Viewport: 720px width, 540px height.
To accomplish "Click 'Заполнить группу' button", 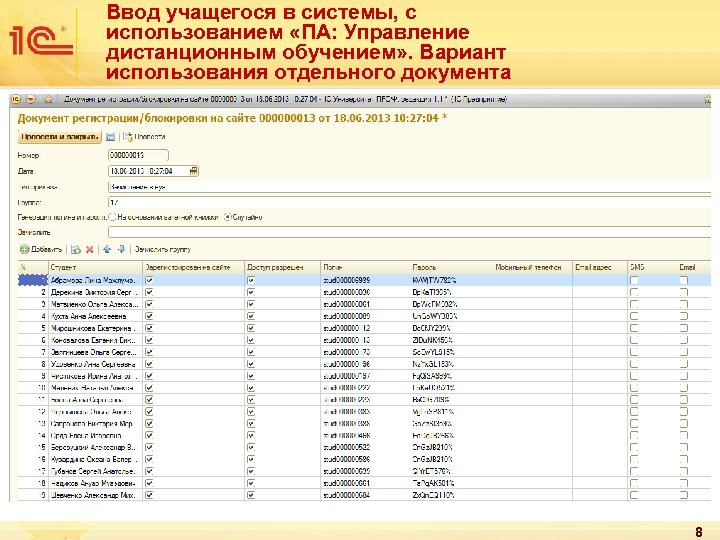I will click(x=163, y=249).
